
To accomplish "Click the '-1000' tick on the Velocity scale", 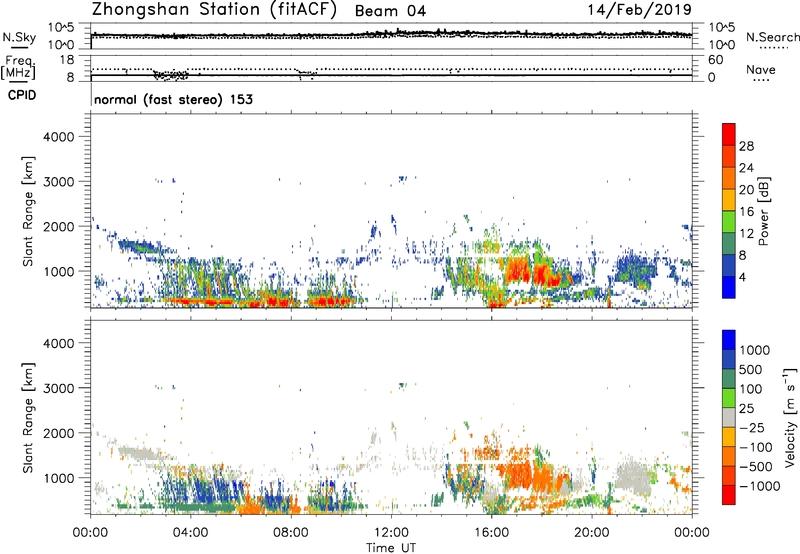I will pos(759,486).
